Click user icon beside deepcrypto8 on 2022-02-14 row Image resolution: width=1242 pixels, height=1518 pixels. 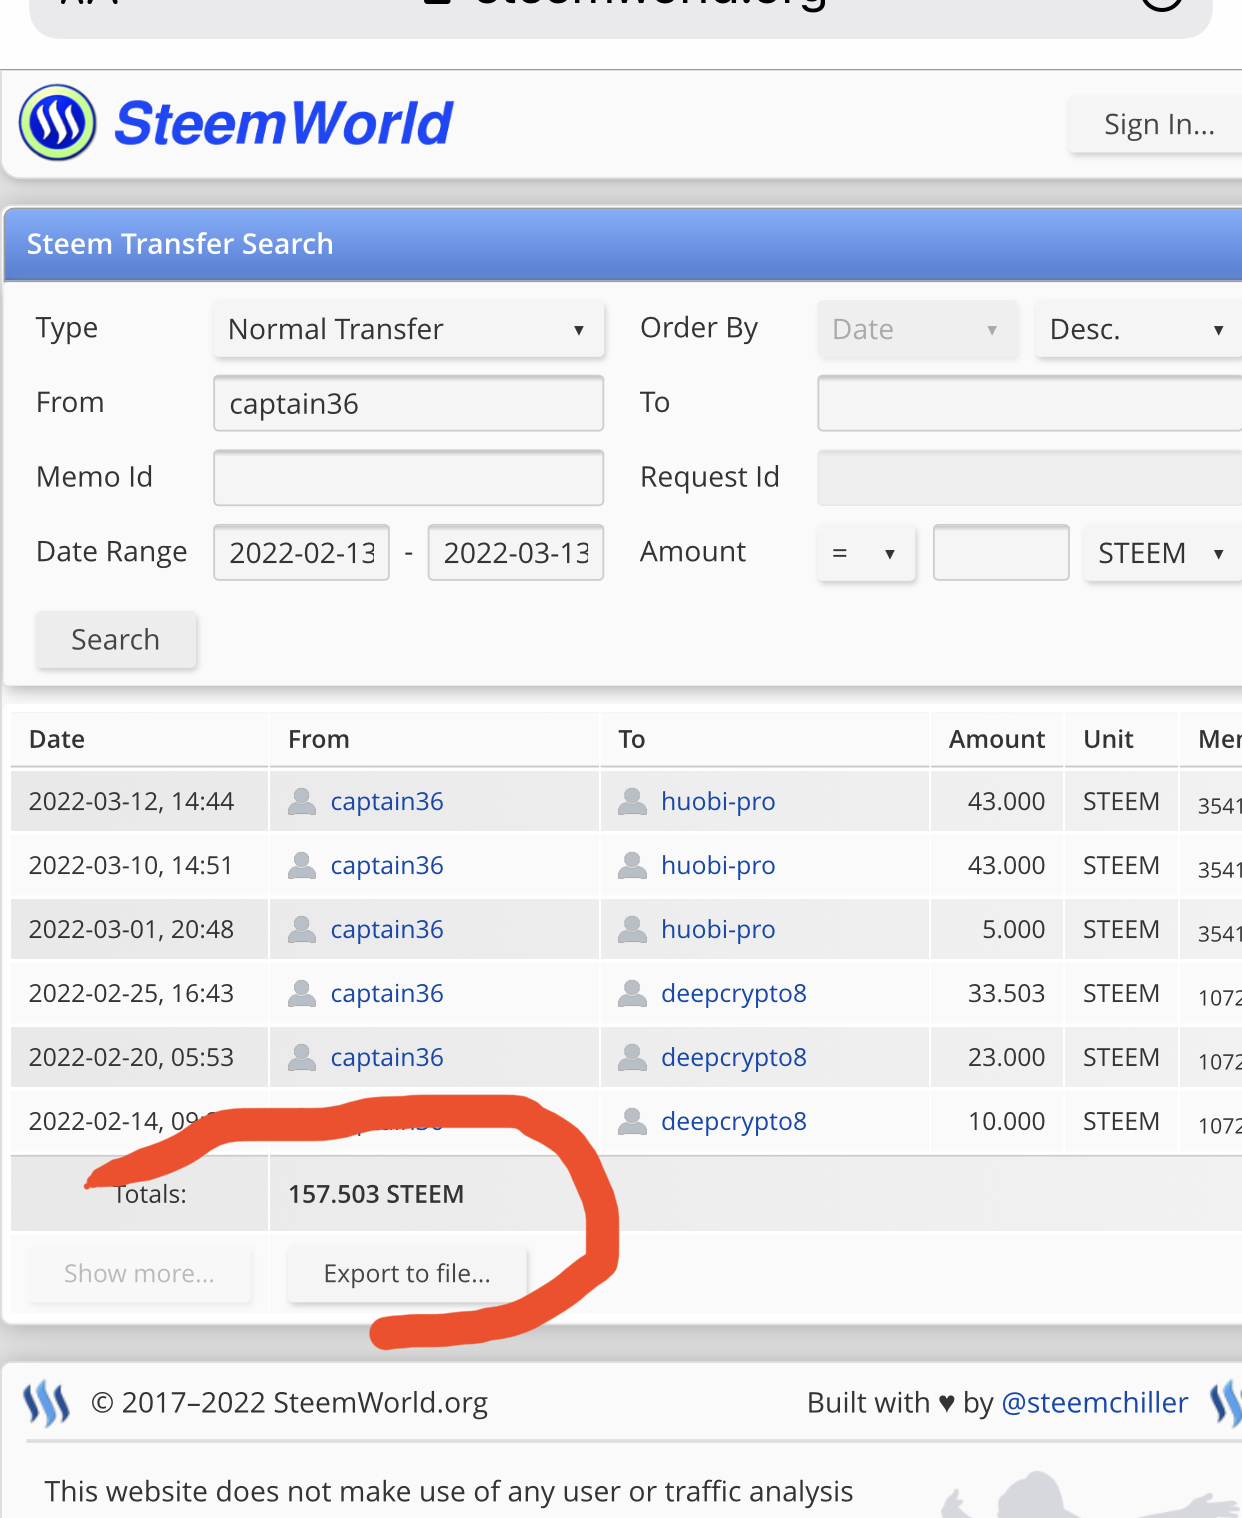(x=632, y=1121)
